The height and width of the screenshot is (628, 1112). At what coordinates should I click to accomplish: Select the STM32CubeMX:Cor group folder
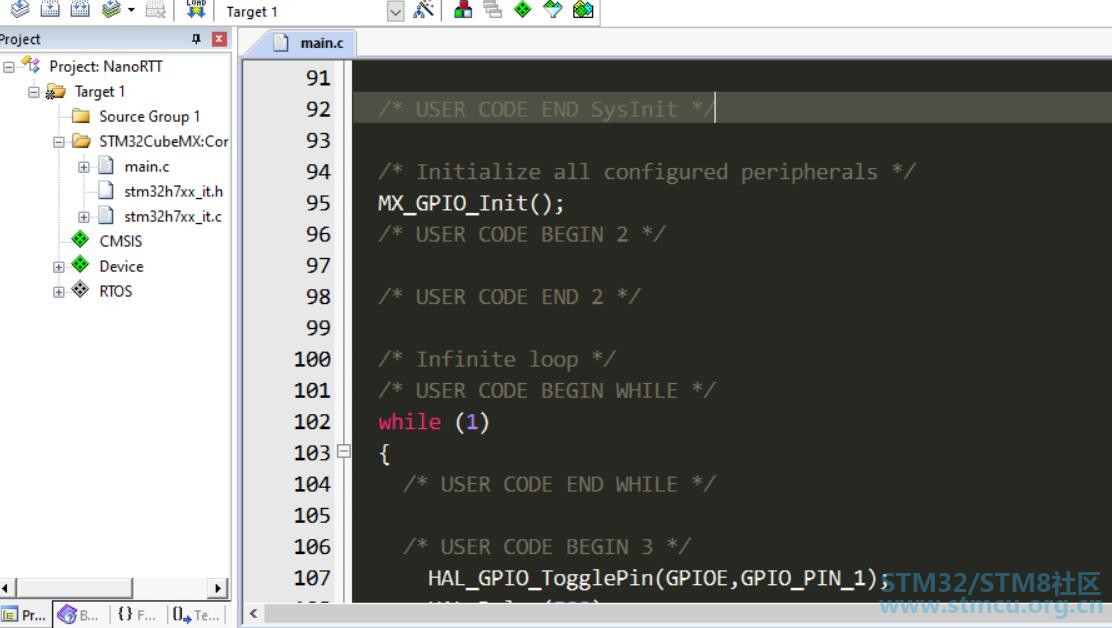tap(163, 142)
